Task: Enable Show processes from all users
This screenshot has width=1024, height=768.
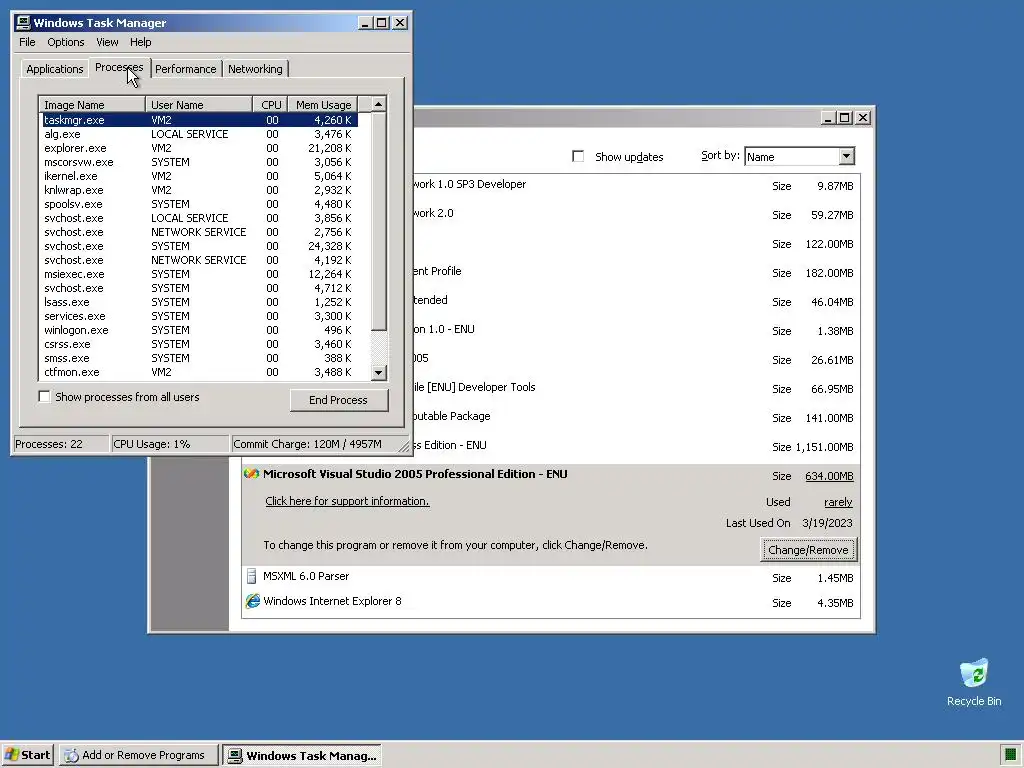Action: tap(44, 397)
